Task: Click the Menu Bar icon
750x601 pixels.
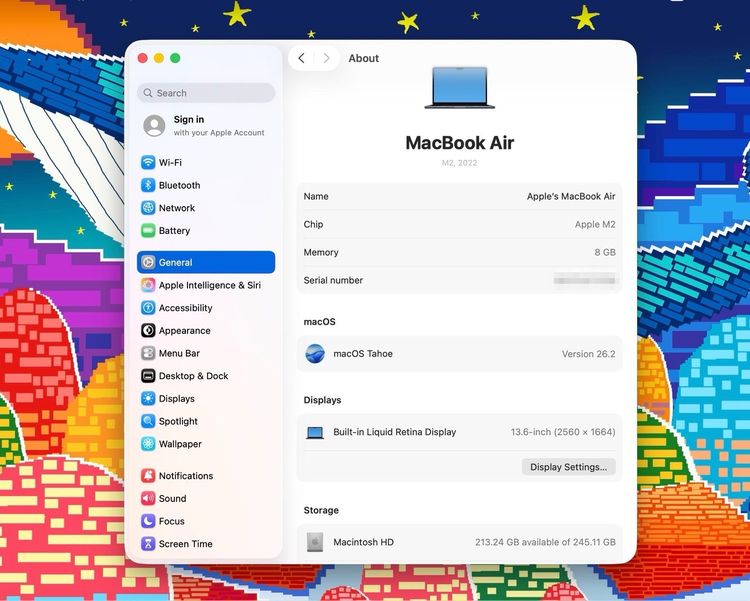Action: pyautogui.click(x=148, y=353)
